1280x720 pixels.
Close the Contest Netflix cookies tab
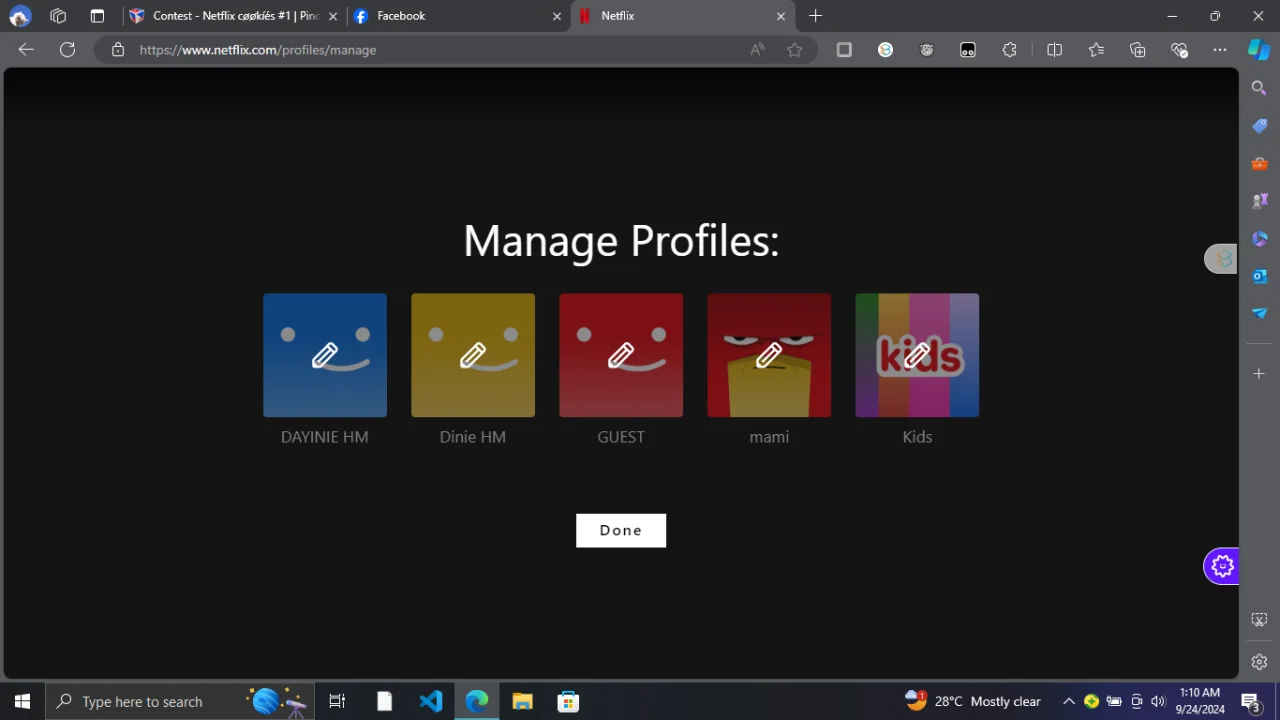coord(333,16)
